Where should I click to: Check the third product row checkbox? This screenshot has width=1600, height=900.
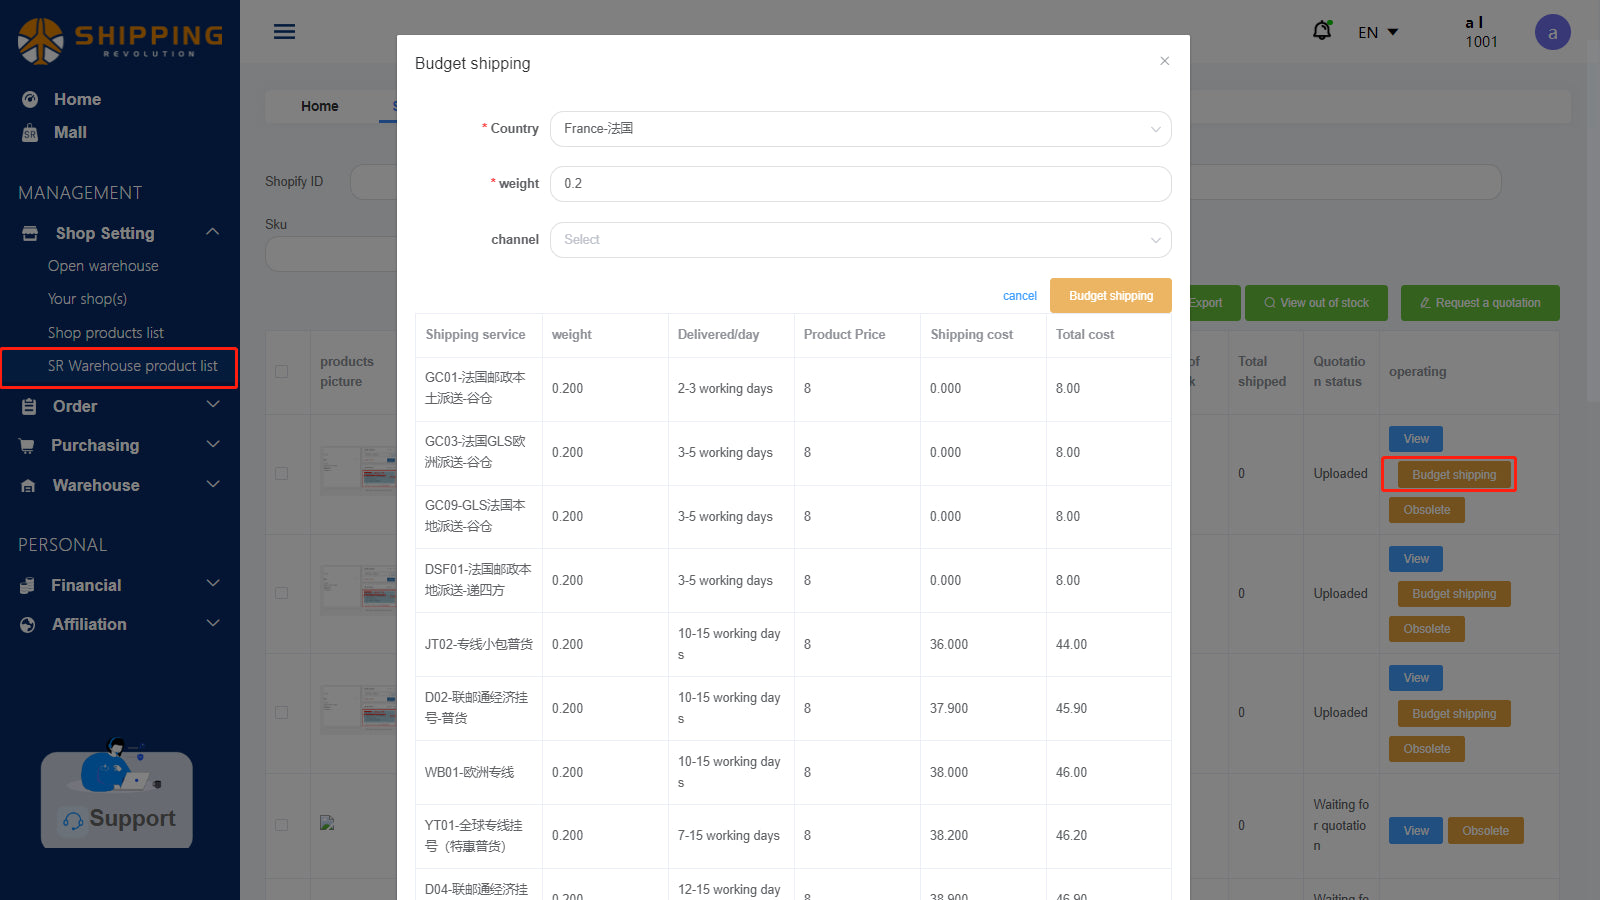point(281,712)
